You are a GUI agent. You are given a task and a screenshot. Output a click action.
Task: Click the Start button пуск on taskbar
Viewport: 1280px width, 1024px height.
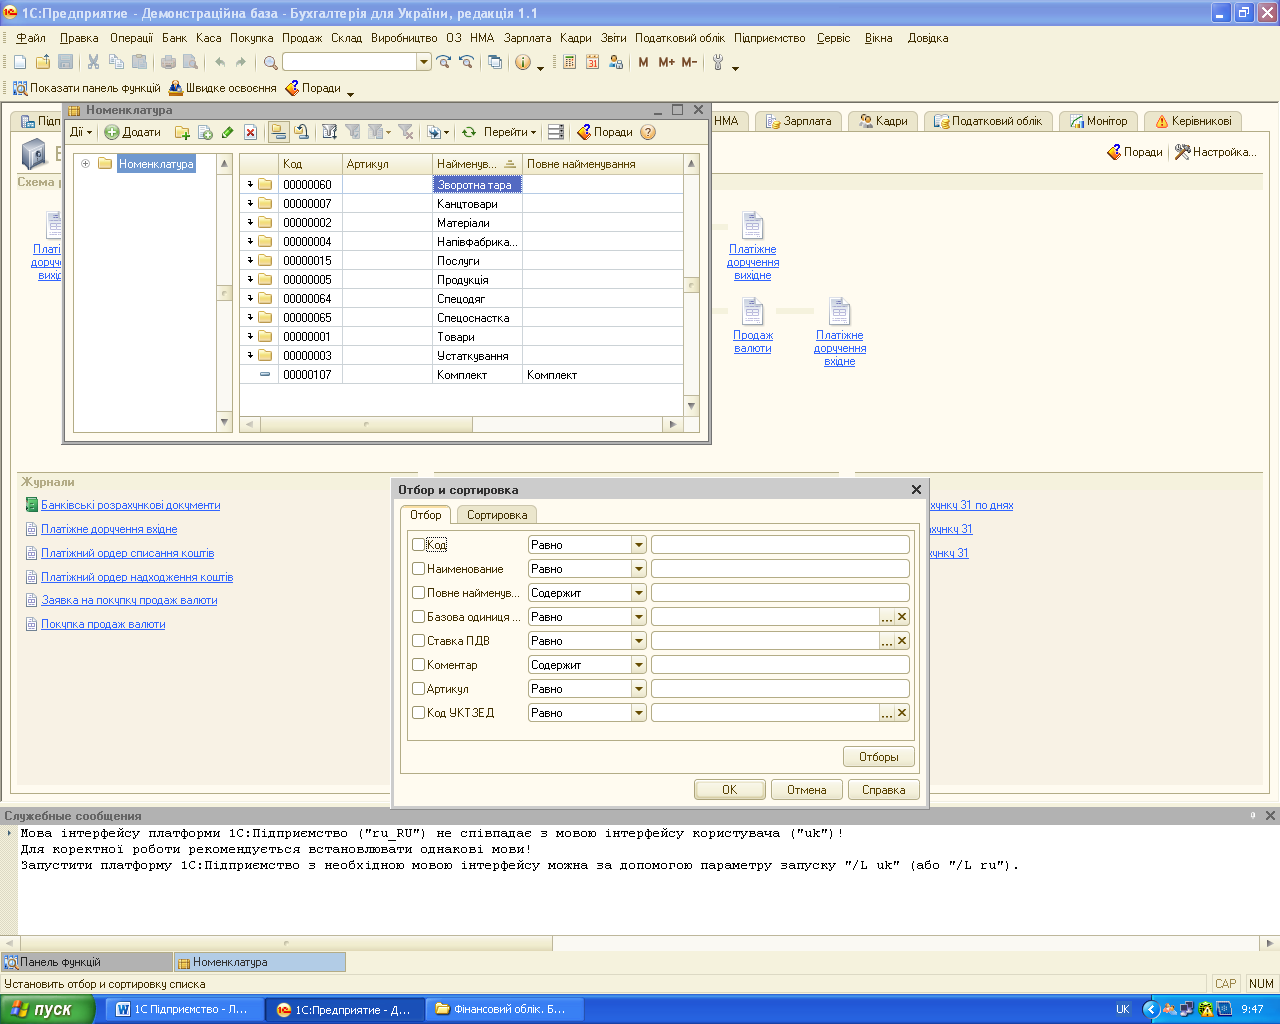[x=47, y=1009]
